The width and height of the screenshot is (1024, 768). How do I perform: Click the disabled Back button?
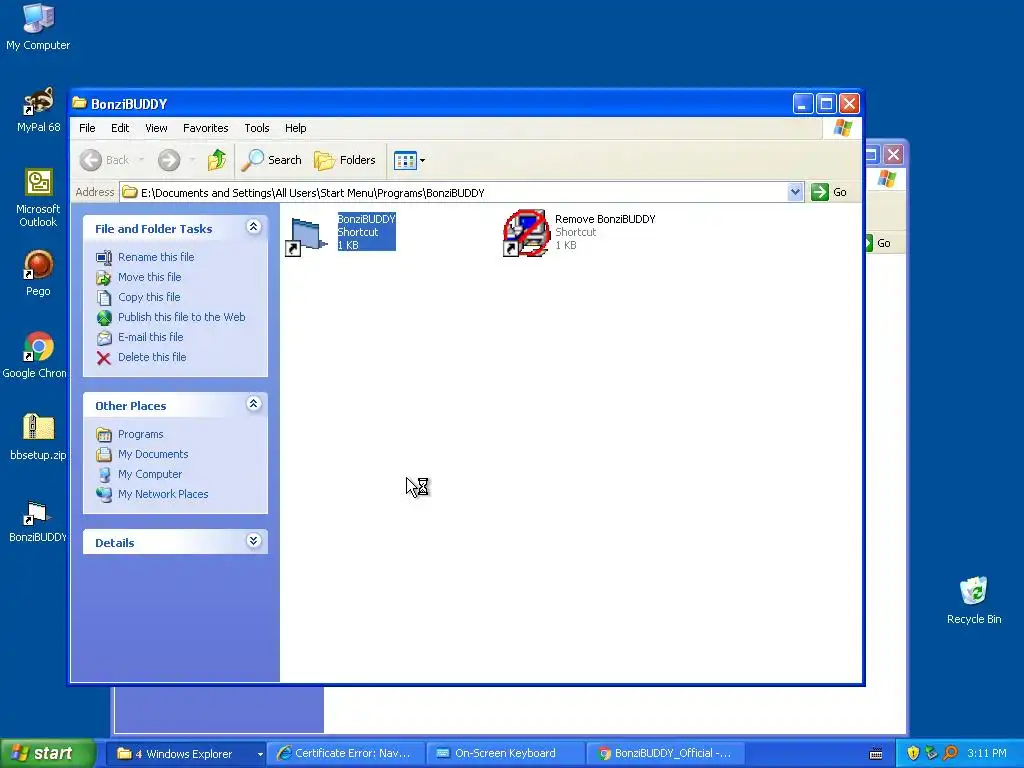tap(106, 160)
